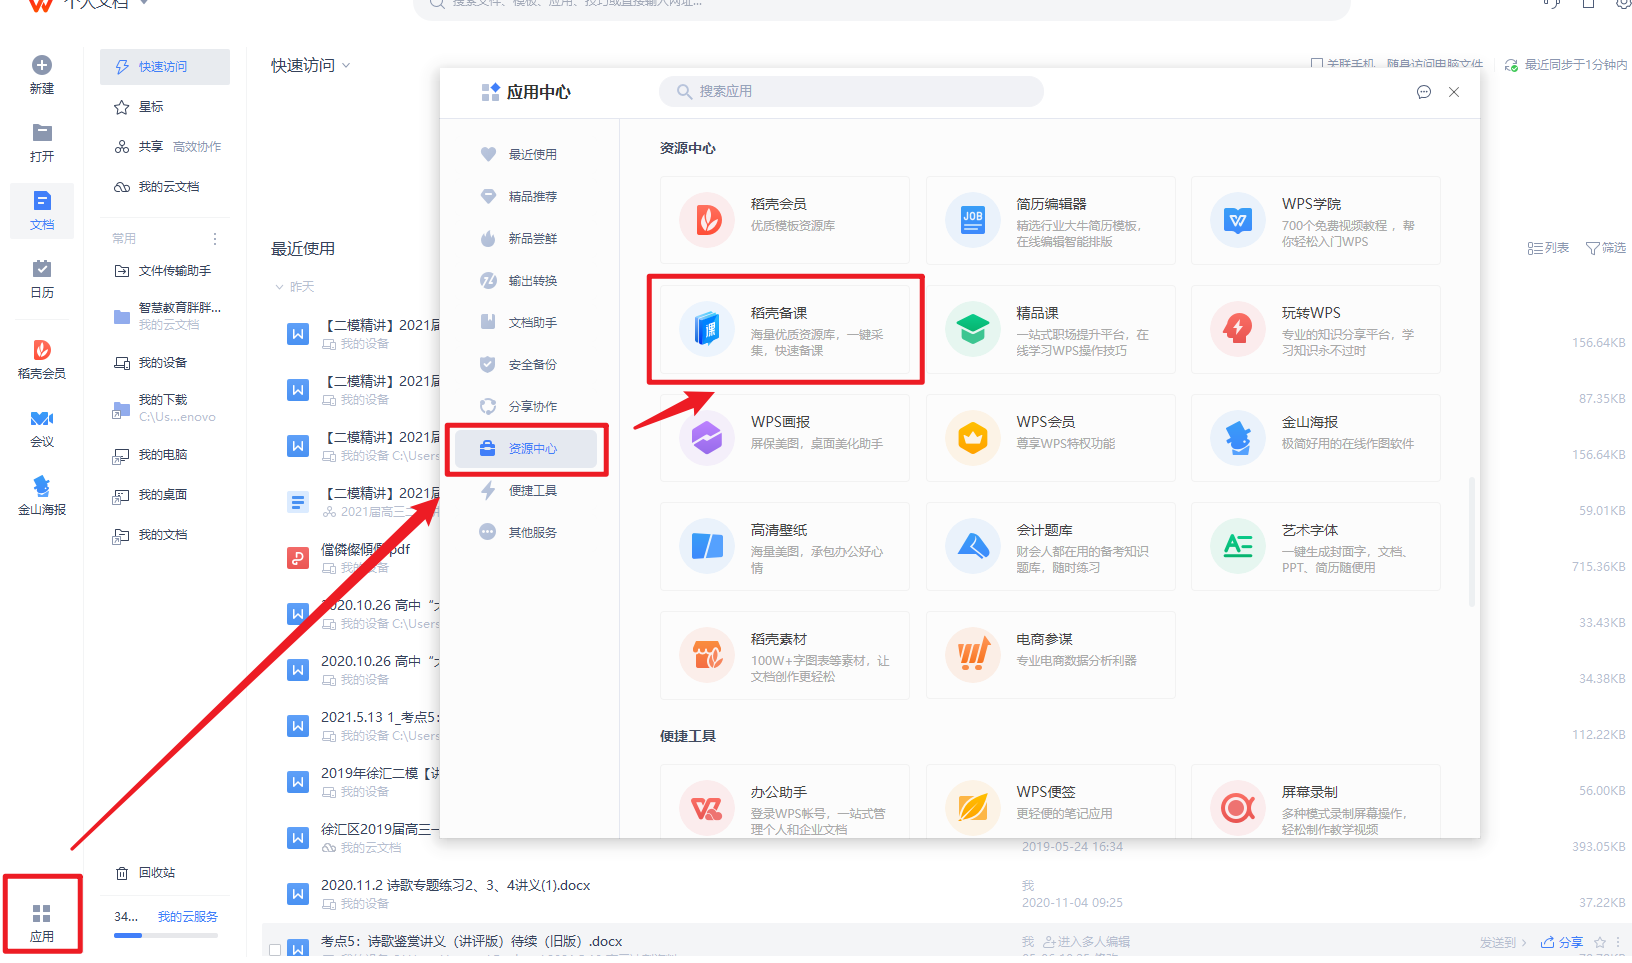Open the 常用 section options menu
Image resolution: width=1632 pixels, height=963 pixels.
pyautogui.click(x=214, y=239)
